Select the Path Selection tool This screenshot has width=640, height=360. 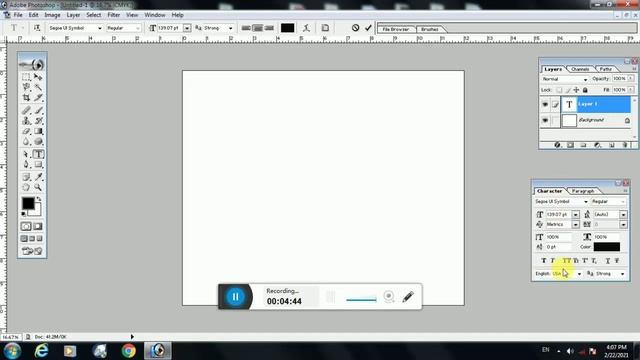click(26, 154)
